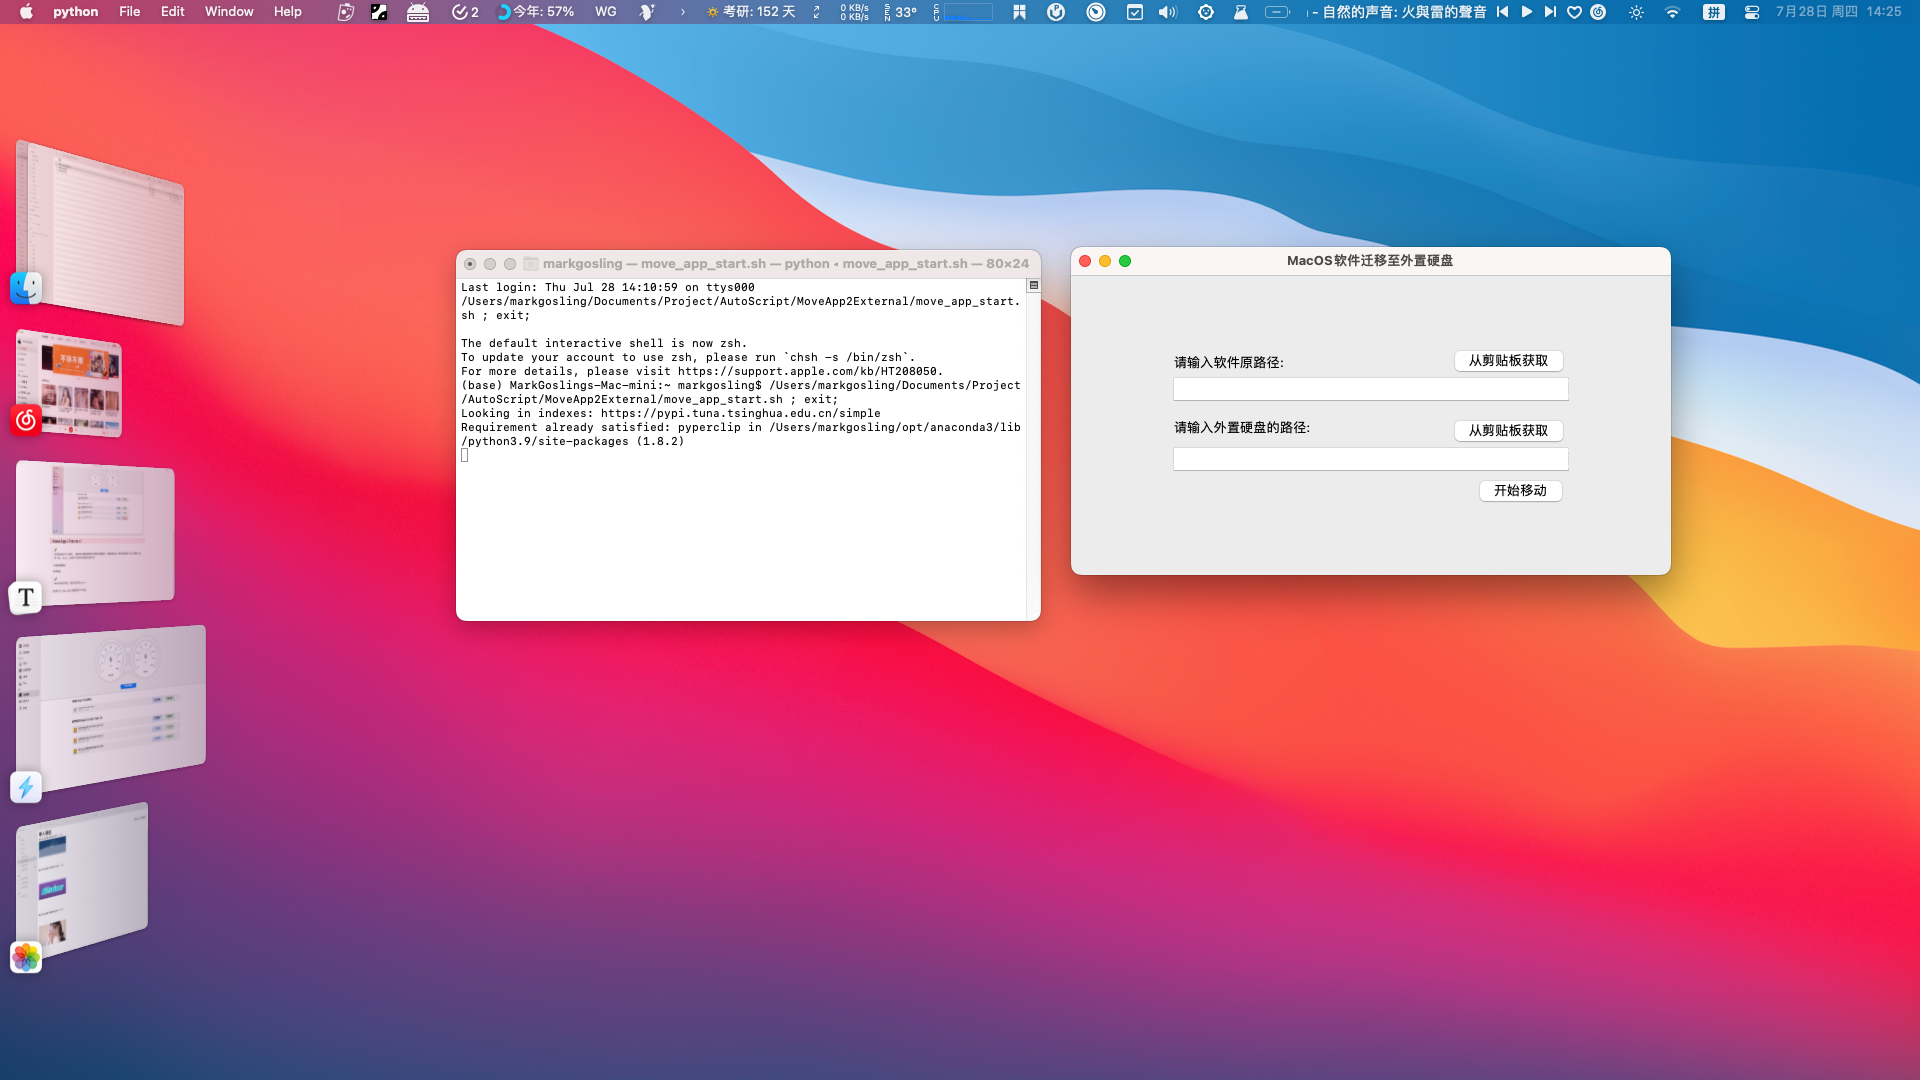The image size is (1920, 1080).
Task: Open date and time 7月28日 周四 14:25
Action: coord(1838,12)
